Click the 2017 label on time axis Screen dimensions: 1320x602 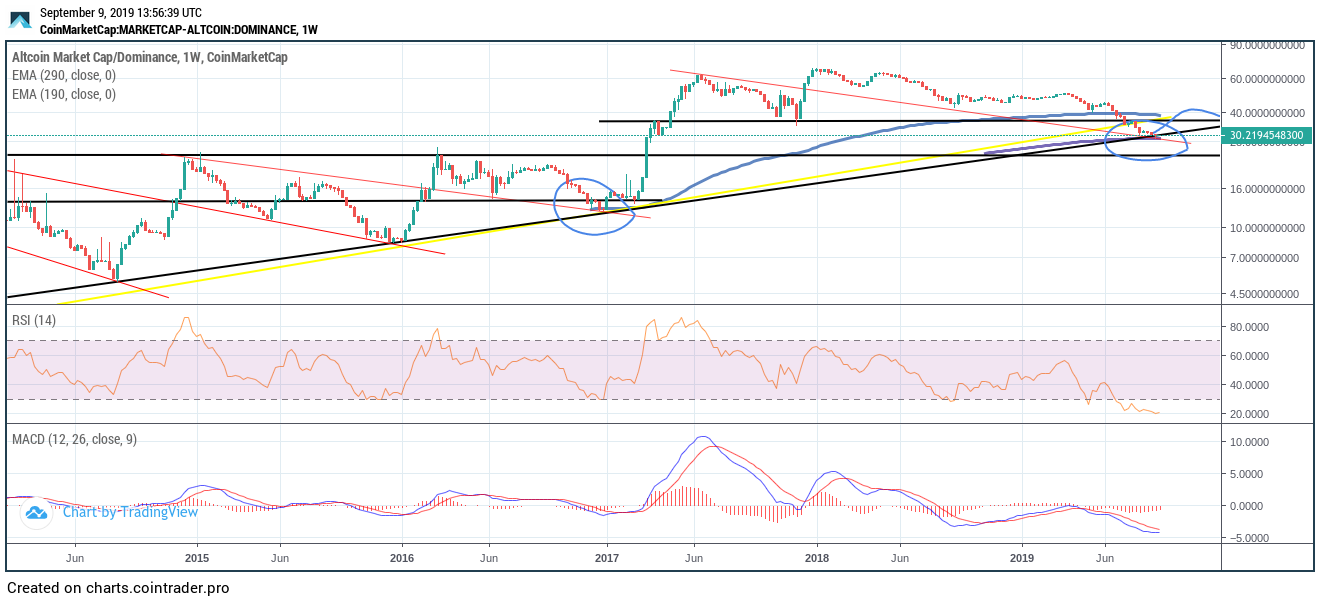pos(607,557)
